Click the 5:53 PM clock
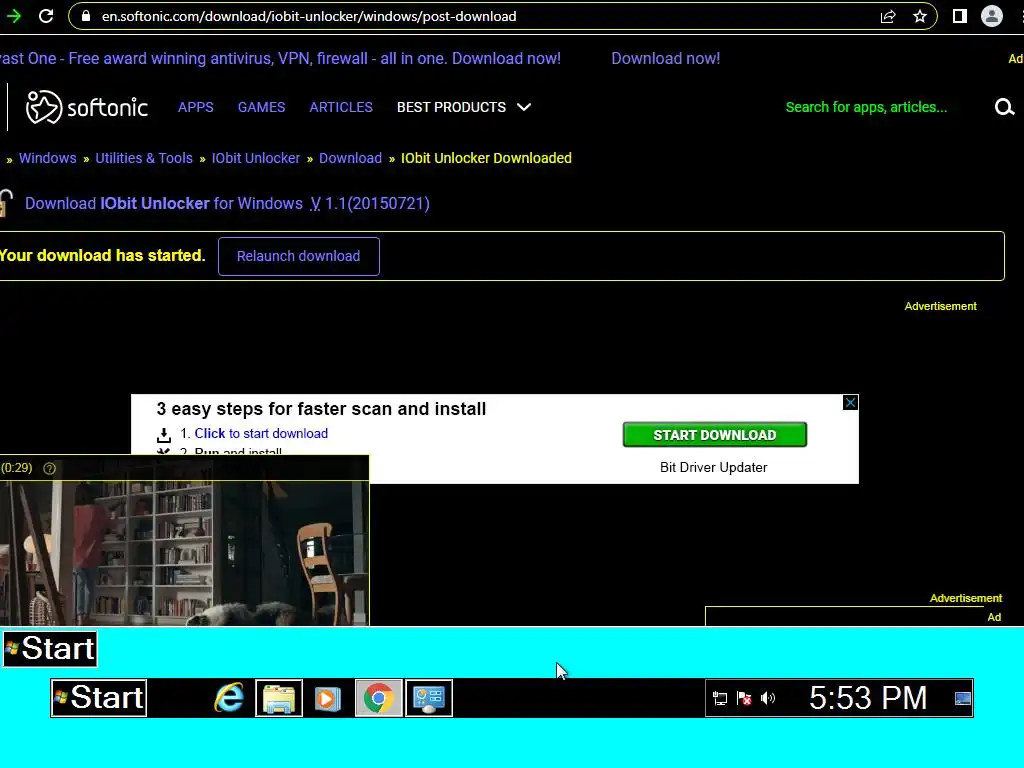The image size is (1024, 768). 868,697
